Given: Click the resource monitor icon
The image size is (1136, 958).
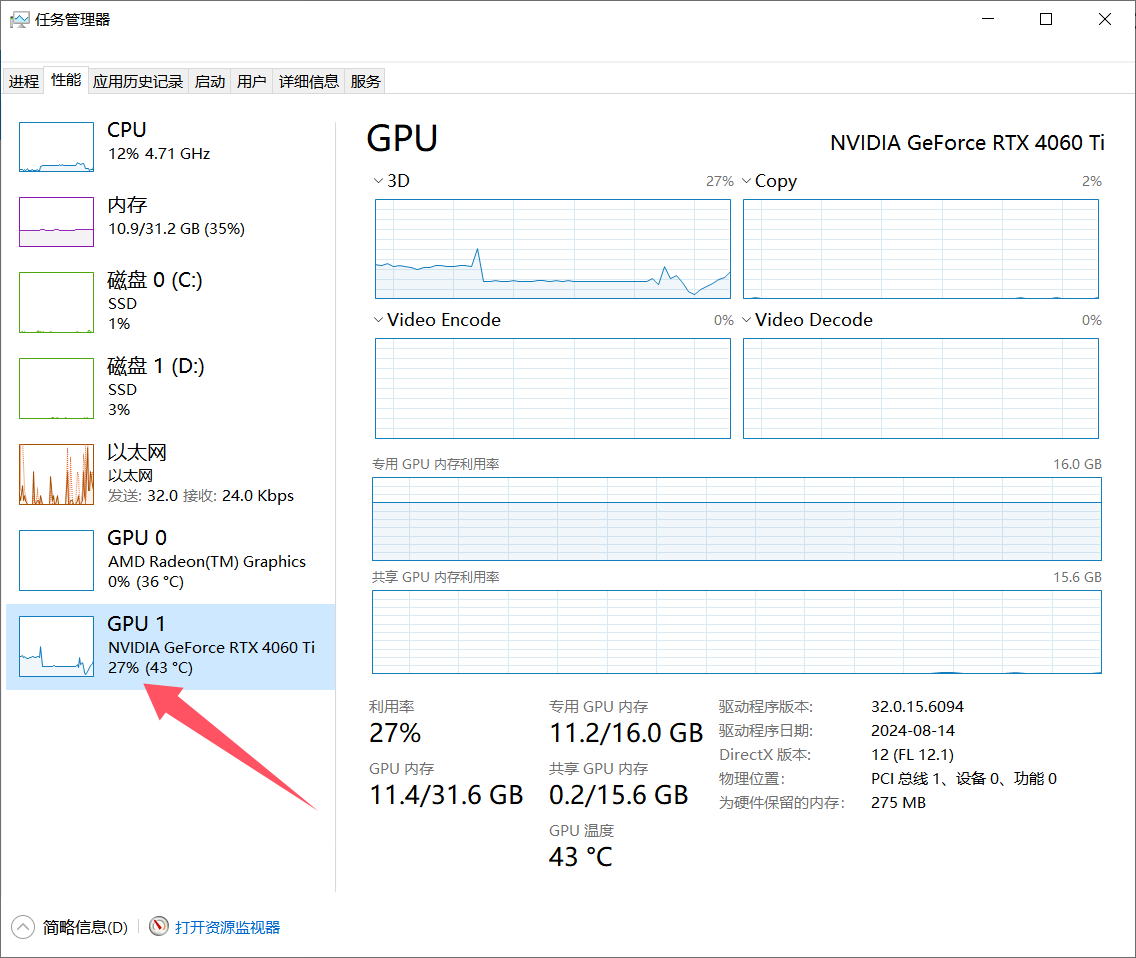Looking at the screenshot, I should click(159, 926).
